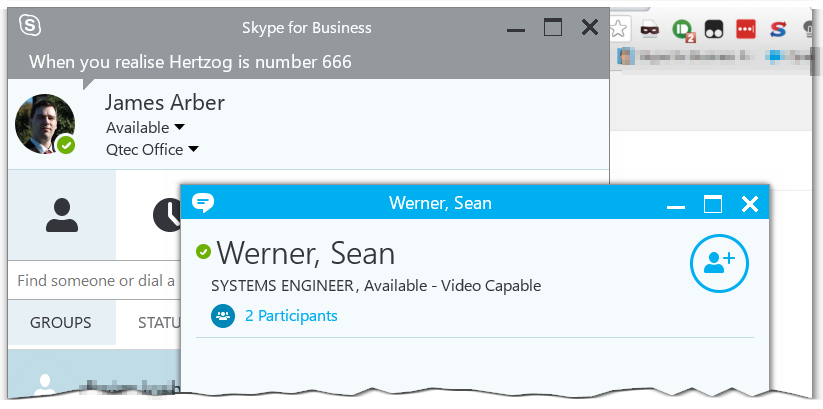Click the Find someone search field
This screenshot has width=823, height=409.
(94, 281)
